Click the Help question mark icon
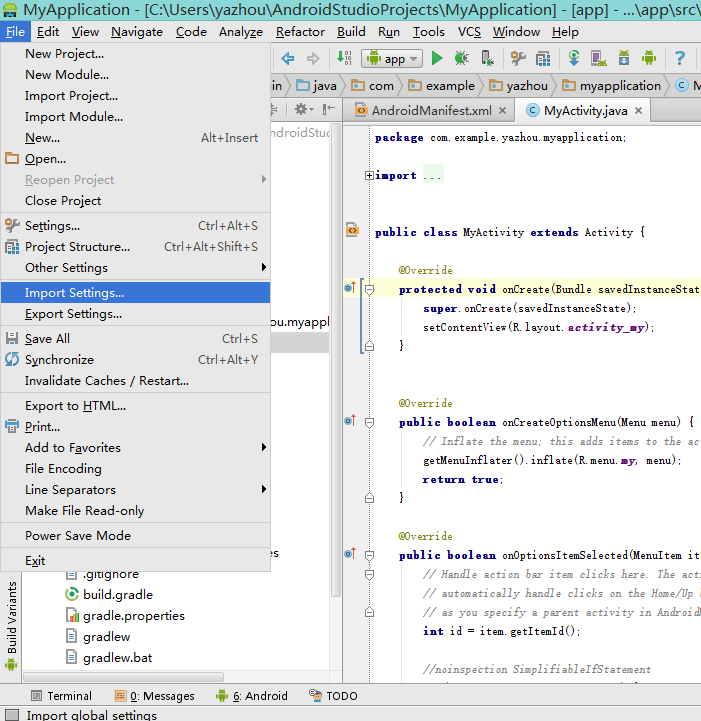Screen dimensions: 701x721 click(680, 58)
